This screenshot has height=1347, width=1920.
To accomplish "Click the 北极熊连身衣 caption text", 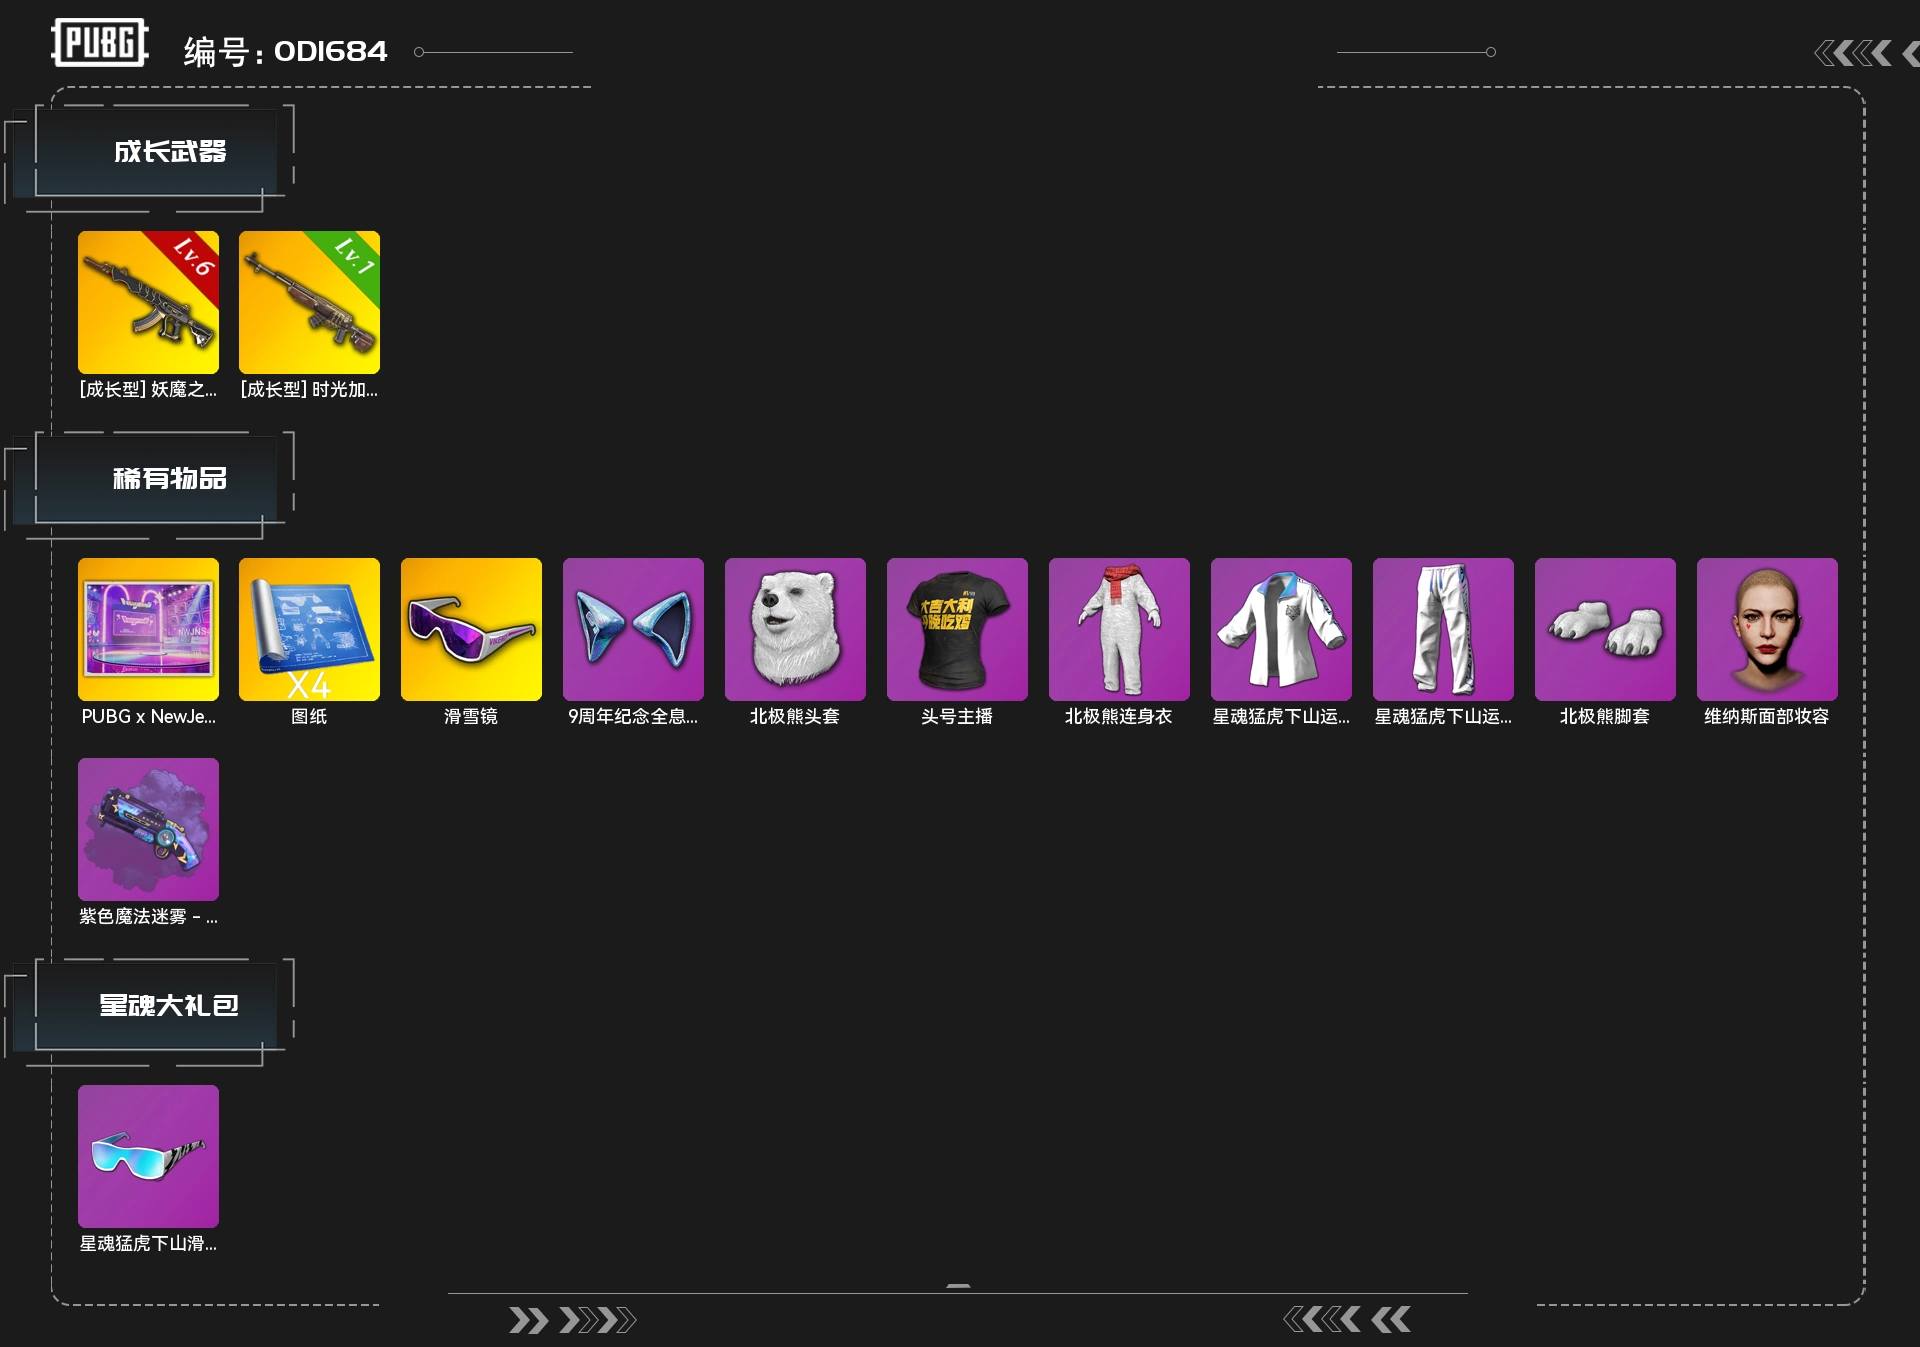I will click(x=1119, y=716).
